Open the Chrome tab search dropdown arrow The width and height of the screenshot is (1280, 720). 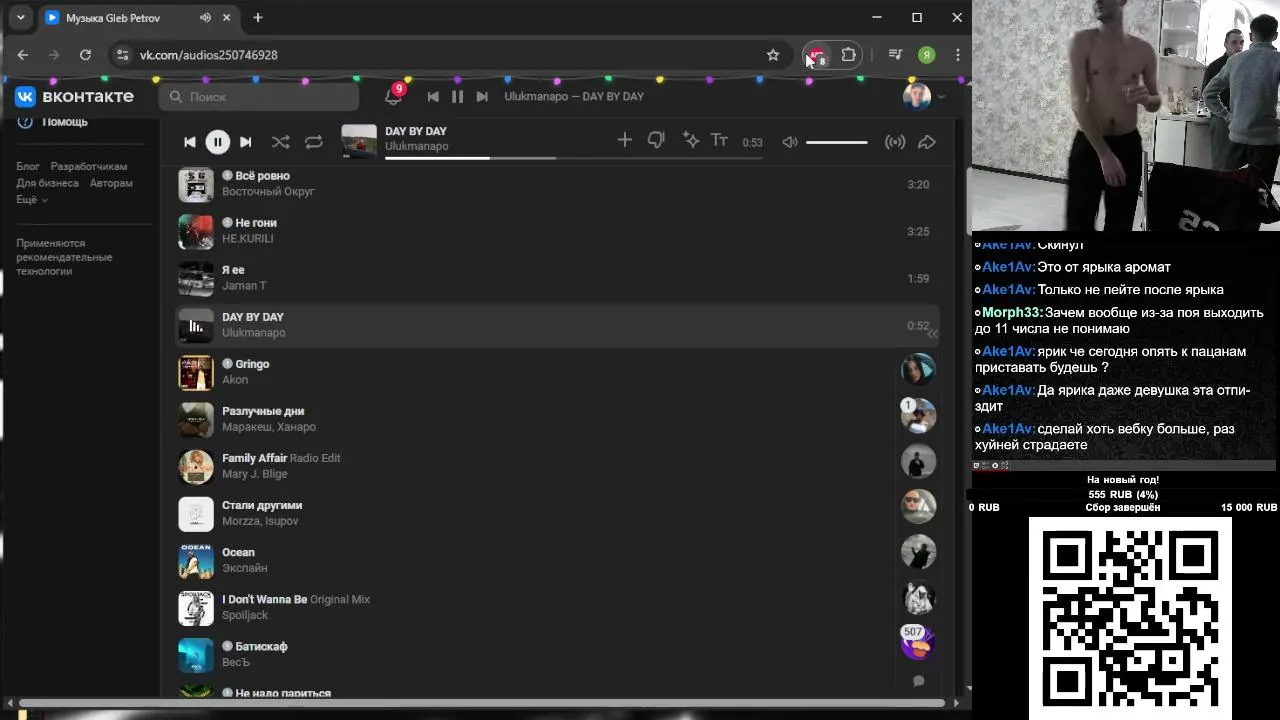[x=20, y=17]
